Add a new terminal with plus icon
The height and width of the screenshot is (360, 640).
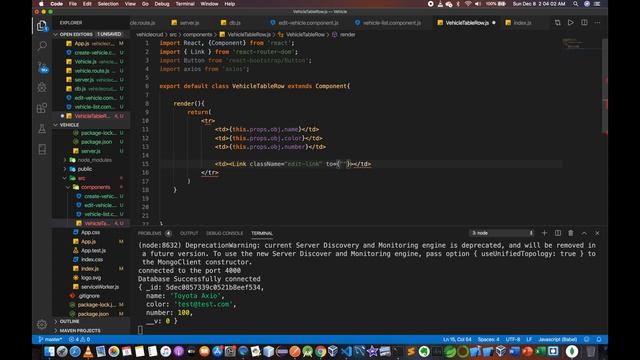(544, 233)
